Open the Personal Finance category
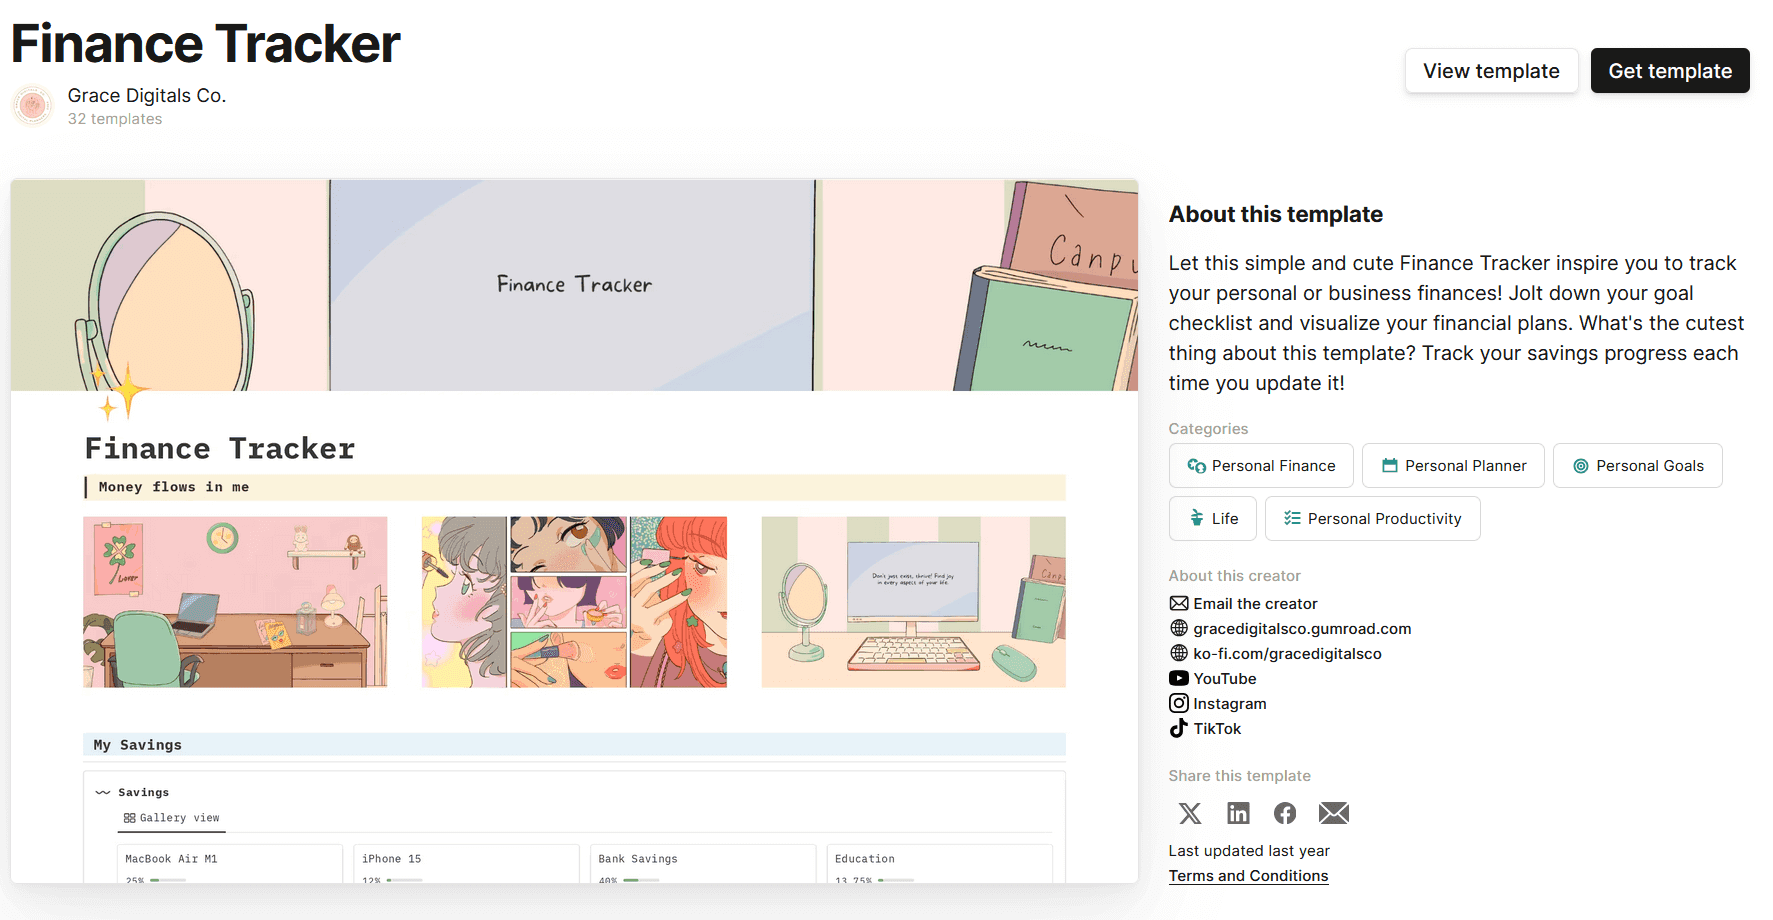 coord(1261,466)
